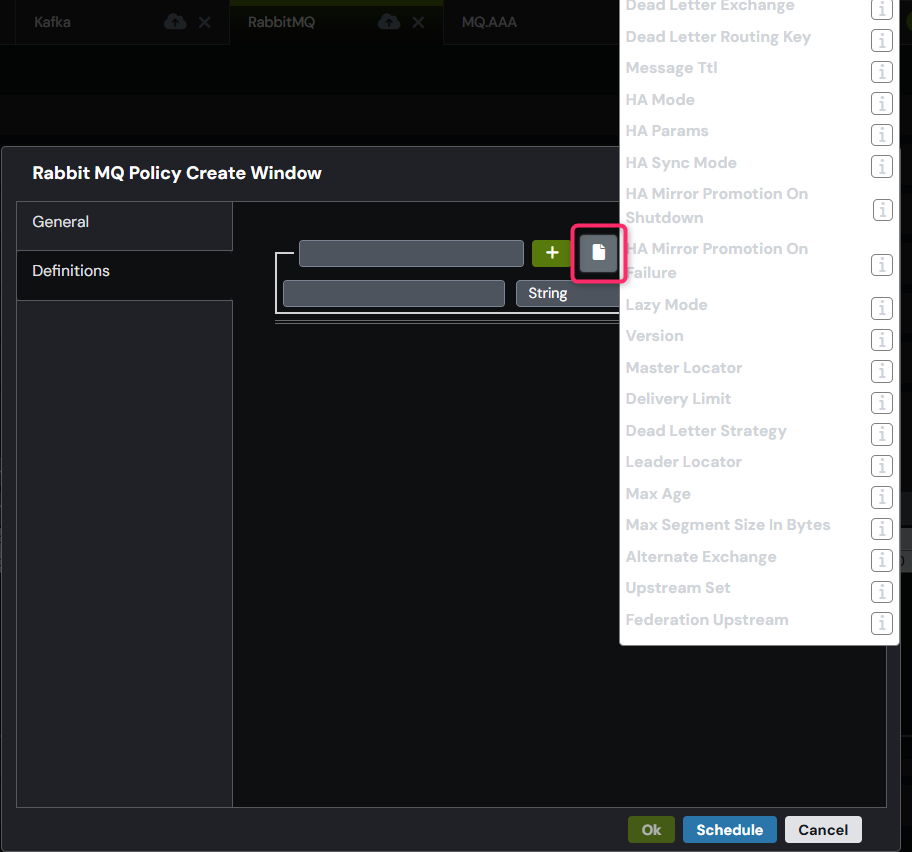Open info for Max Segment Size In Bytes
The image size is (912, 852).
(x=882, y=529)
